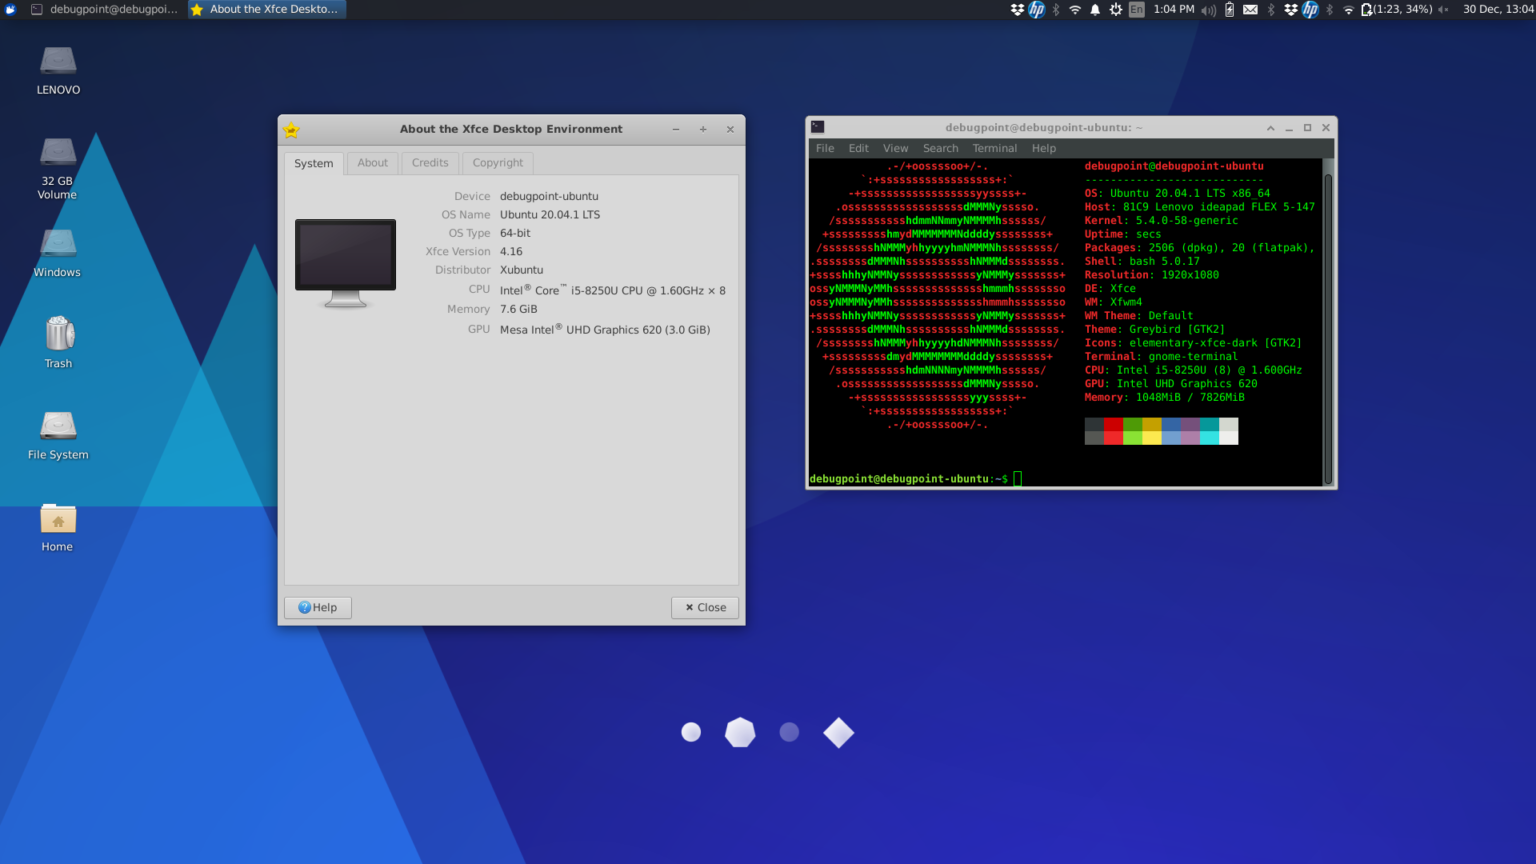Click the mail envelope icon in the panel
This screenshot has width=1536, height=864.
tap(1250, 9)
